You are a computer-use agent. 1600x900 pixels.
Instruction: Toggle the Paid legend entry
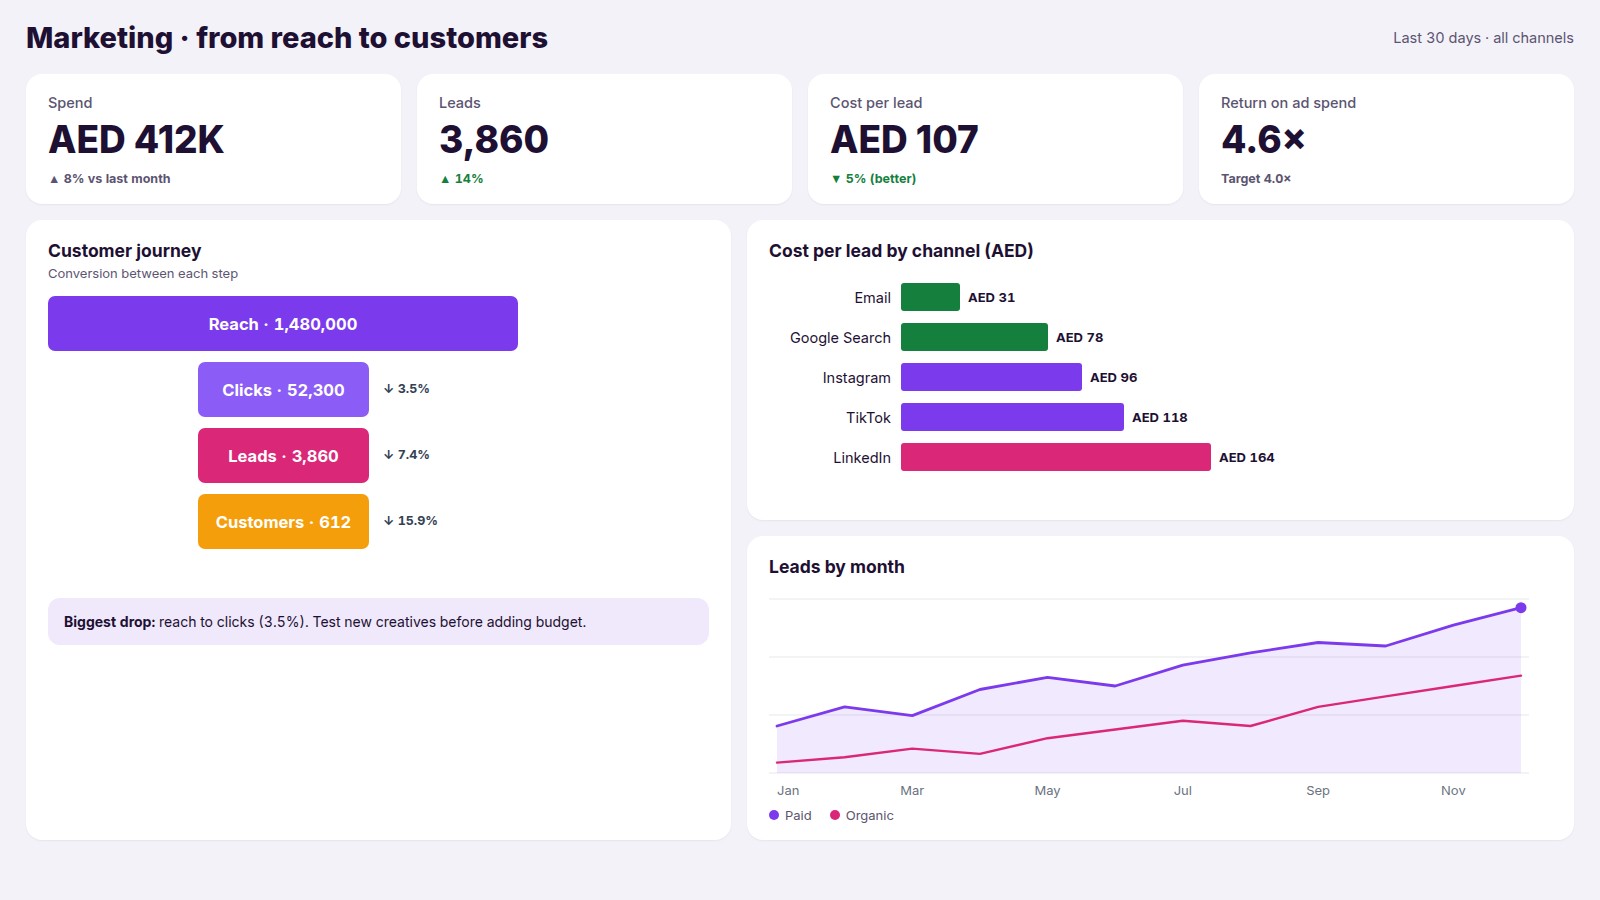pos(790,815)
